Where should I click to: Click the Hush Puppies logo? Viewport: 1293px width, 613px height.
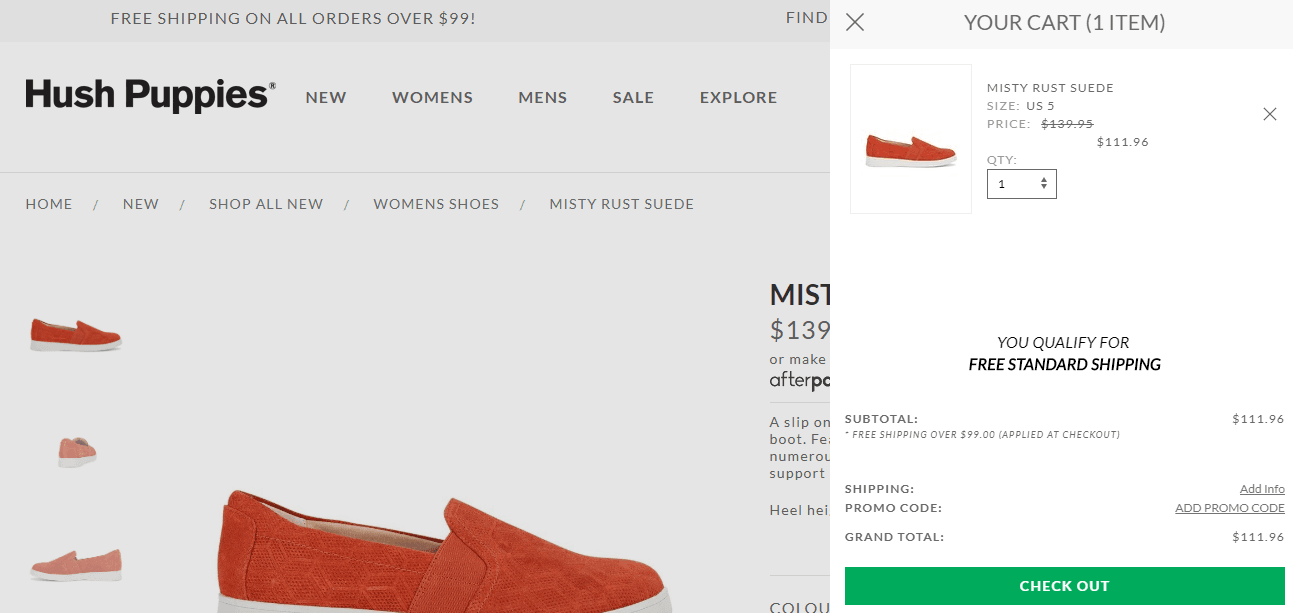150,96
